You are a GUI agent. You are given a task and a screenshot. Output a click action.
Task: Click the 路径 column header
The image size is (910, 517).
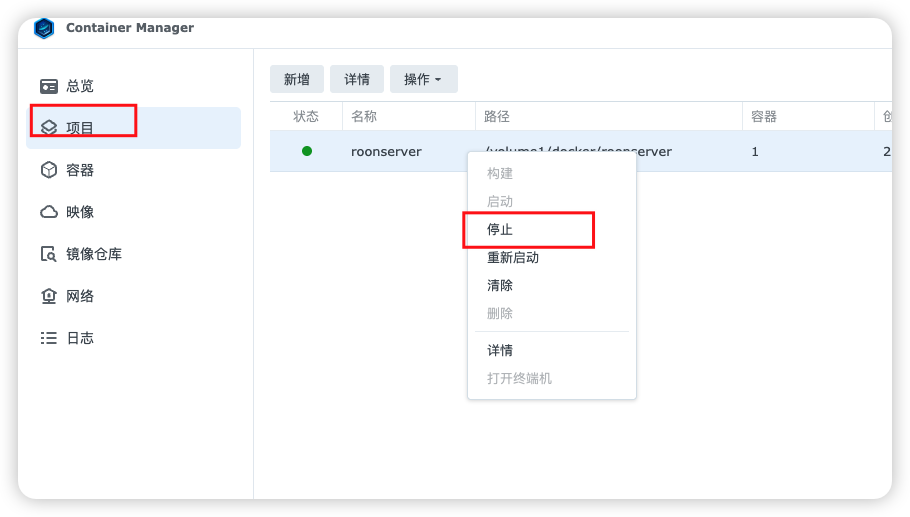(x=497, y=116)
